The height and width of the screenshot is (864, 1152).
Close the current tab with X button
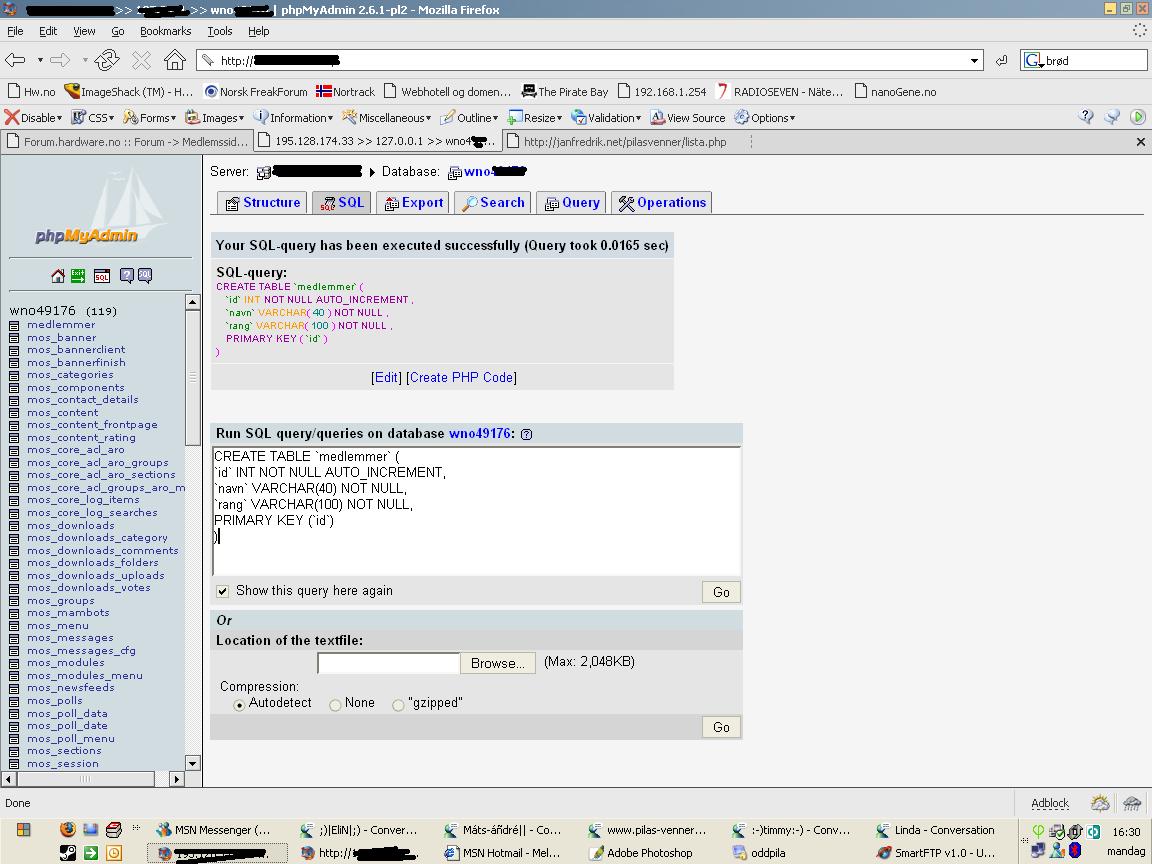(1140, 142)
